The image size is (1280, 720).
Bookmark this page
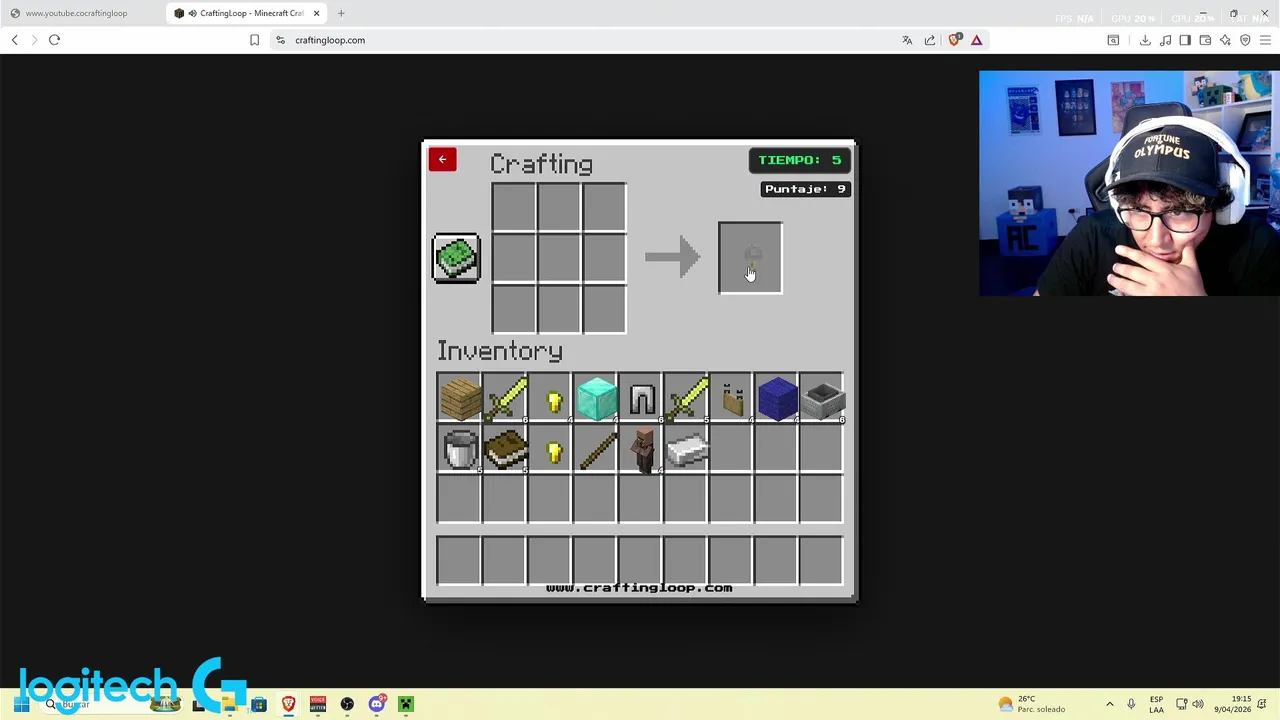pos(254,40)
